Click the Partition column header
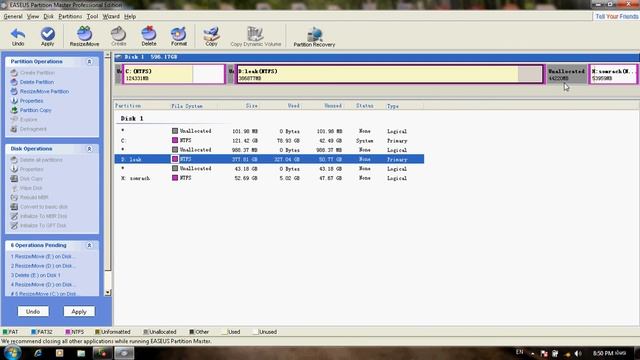640x360 pixels. click(x=128, y=106)
